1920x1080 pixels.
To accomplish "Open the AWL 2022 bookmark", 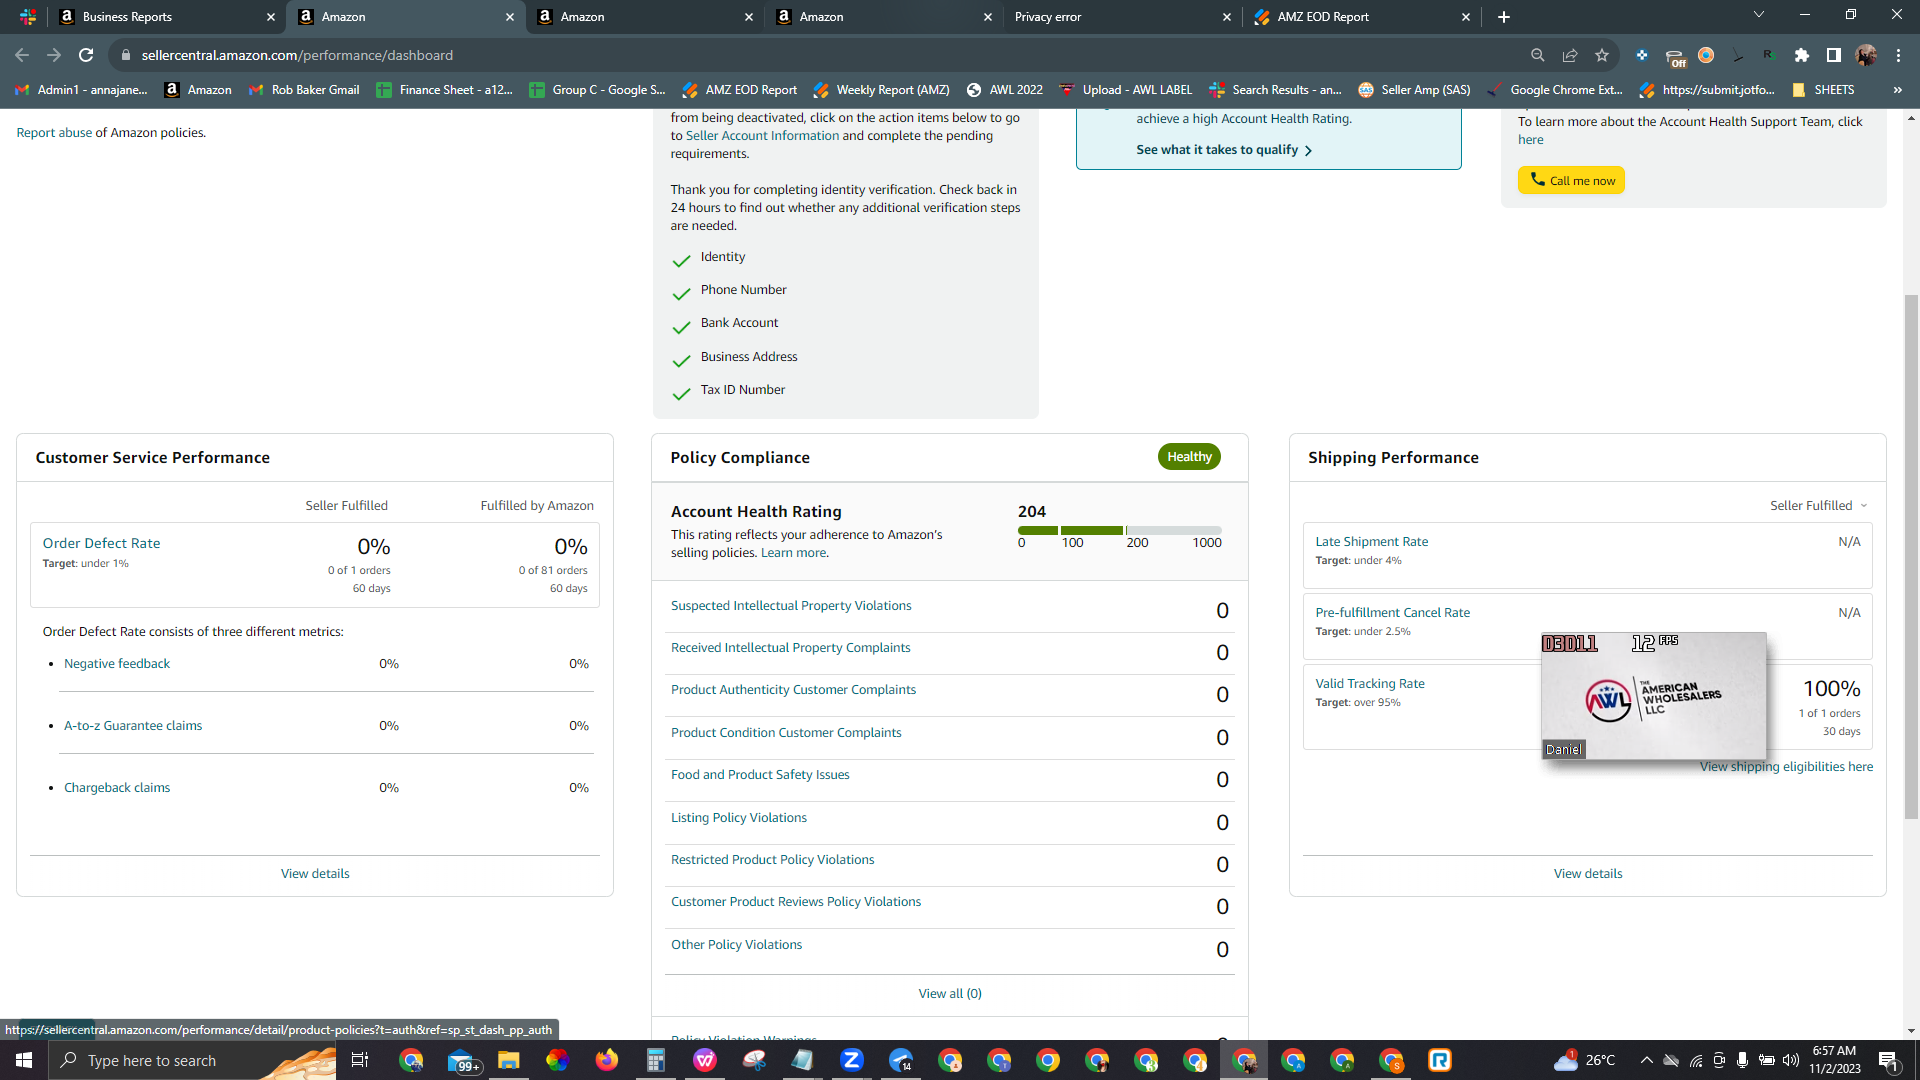I will point(1004,90).
